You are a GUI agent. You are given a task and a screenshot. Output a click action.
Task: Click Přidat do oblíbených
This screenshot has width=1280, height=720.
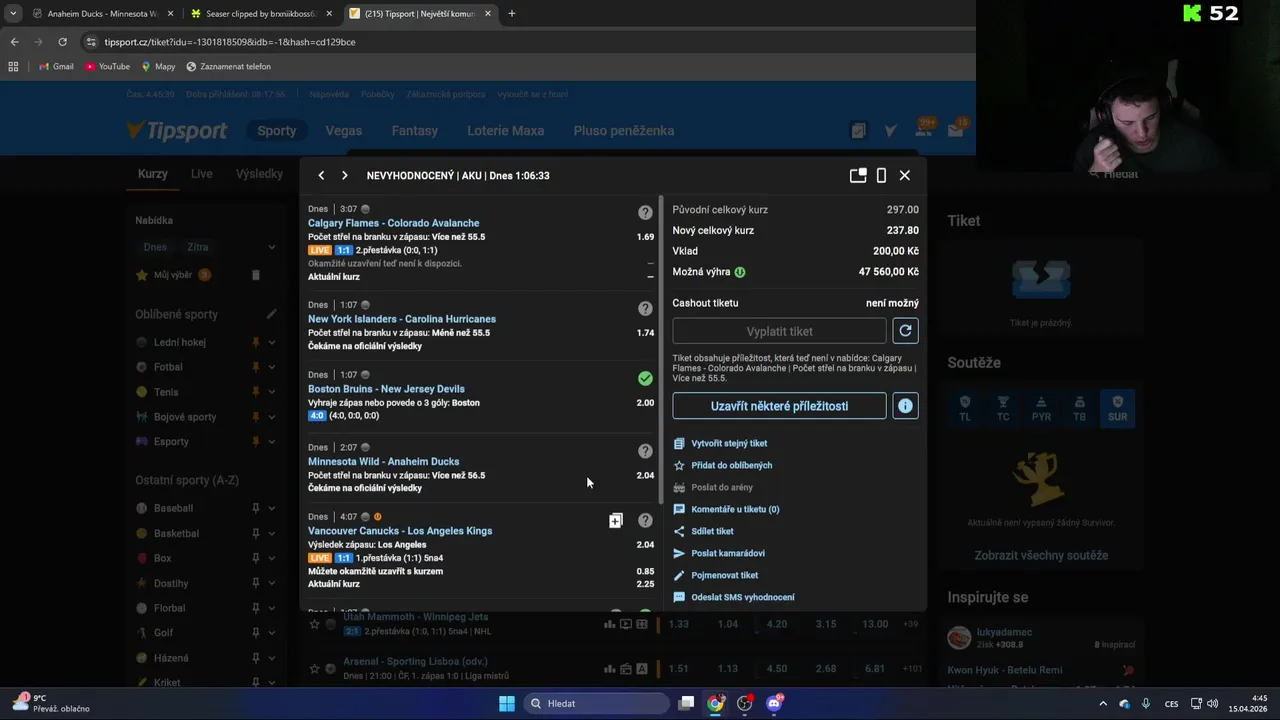coord(731,465)
